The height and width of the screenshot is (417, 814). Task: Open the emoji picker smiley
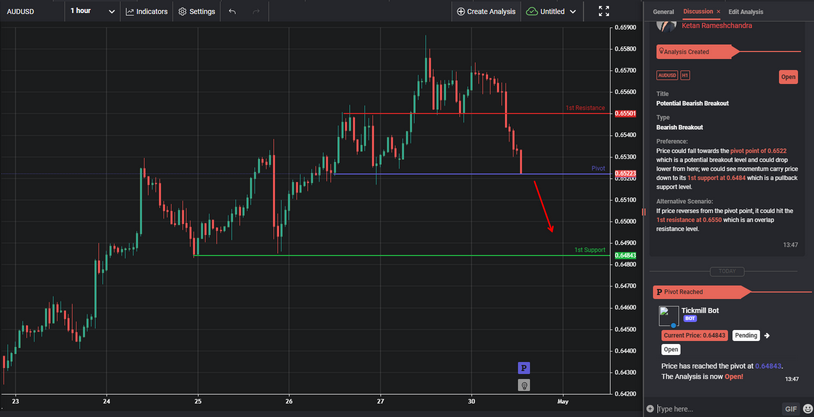tap(807, 409)
